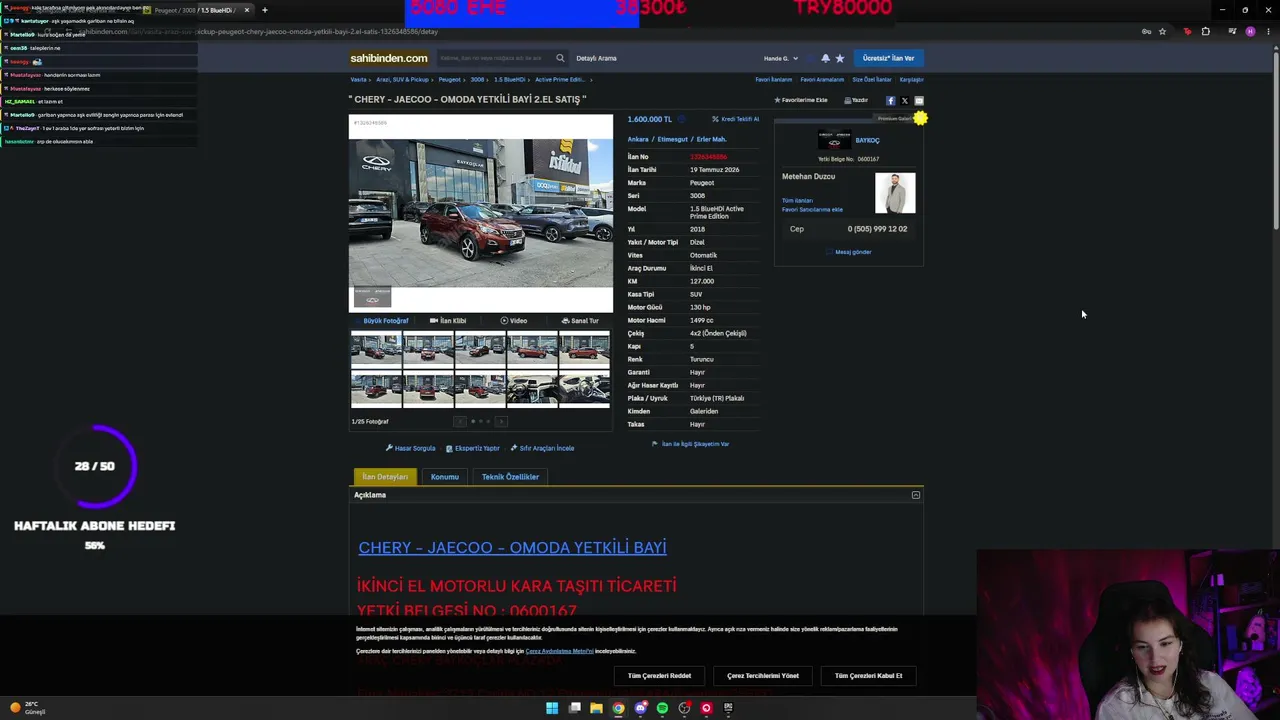Switch to Konumu tab
The width and height of the screenshot is (1280, 720).
point(445,477)
